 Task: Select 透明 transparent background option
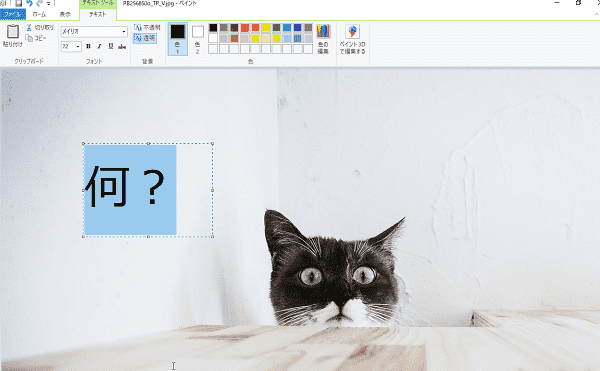click(x=145, y=38)
